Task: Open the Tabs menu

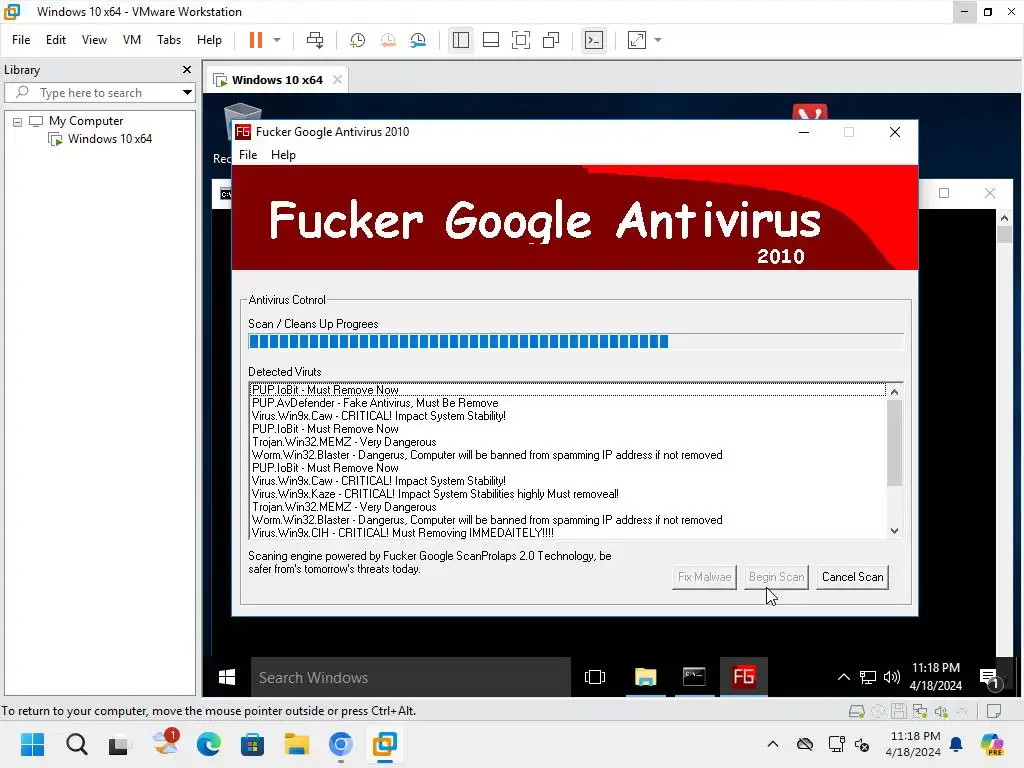Action: pos(168,40)
